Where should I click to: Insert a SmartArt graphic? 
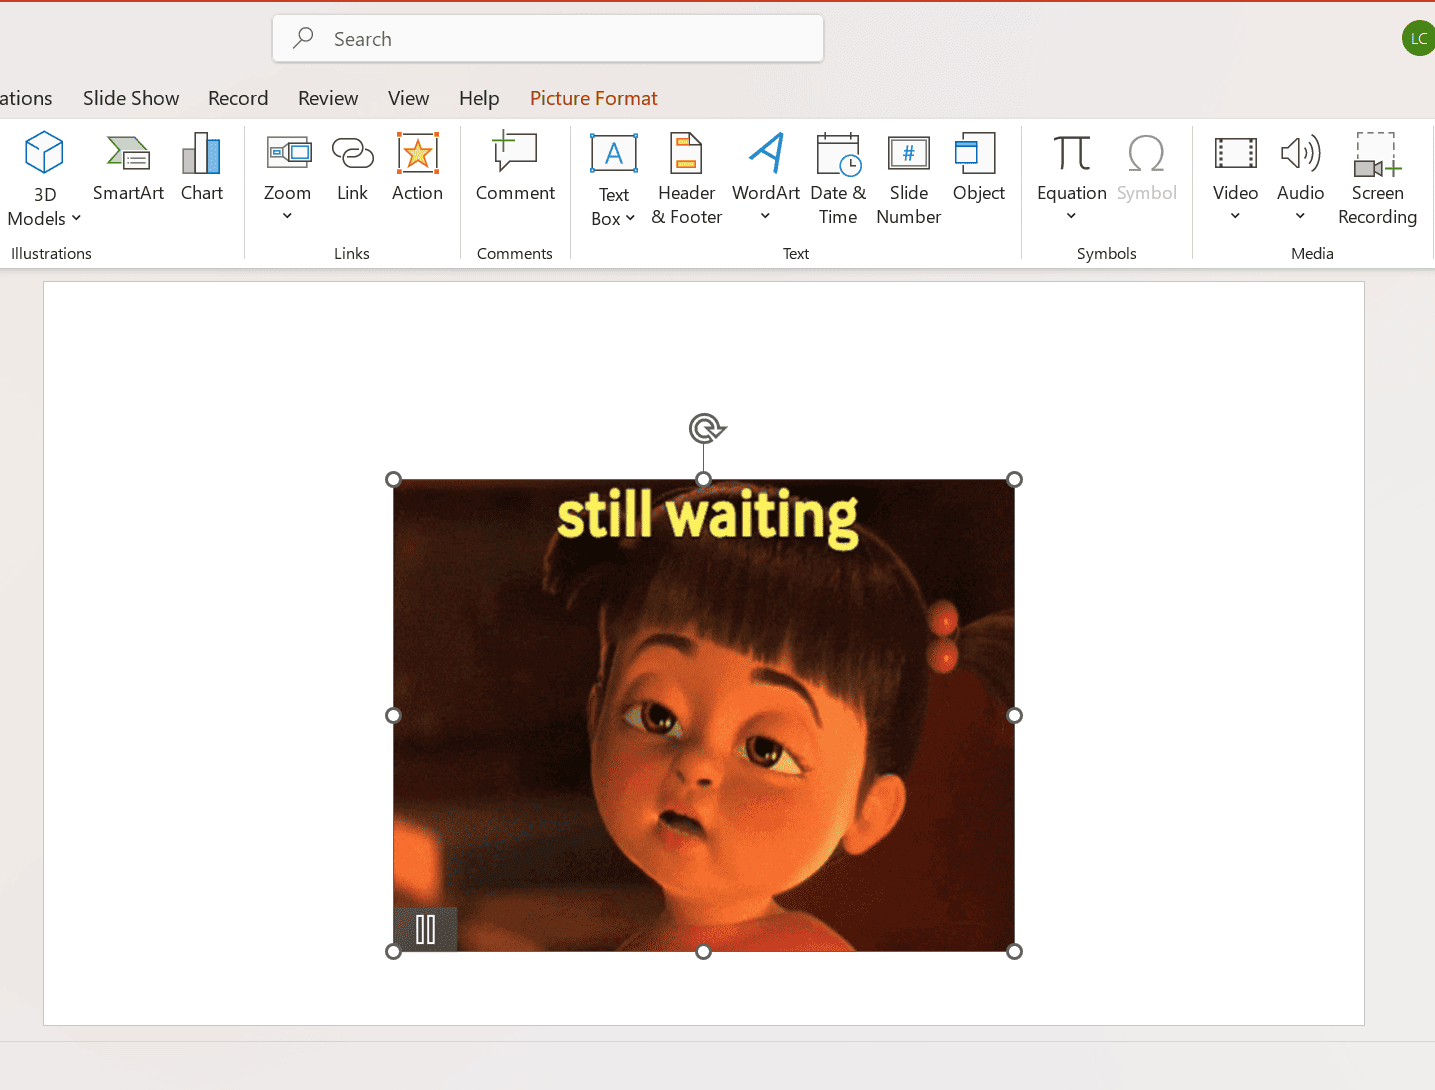(128, 167)
